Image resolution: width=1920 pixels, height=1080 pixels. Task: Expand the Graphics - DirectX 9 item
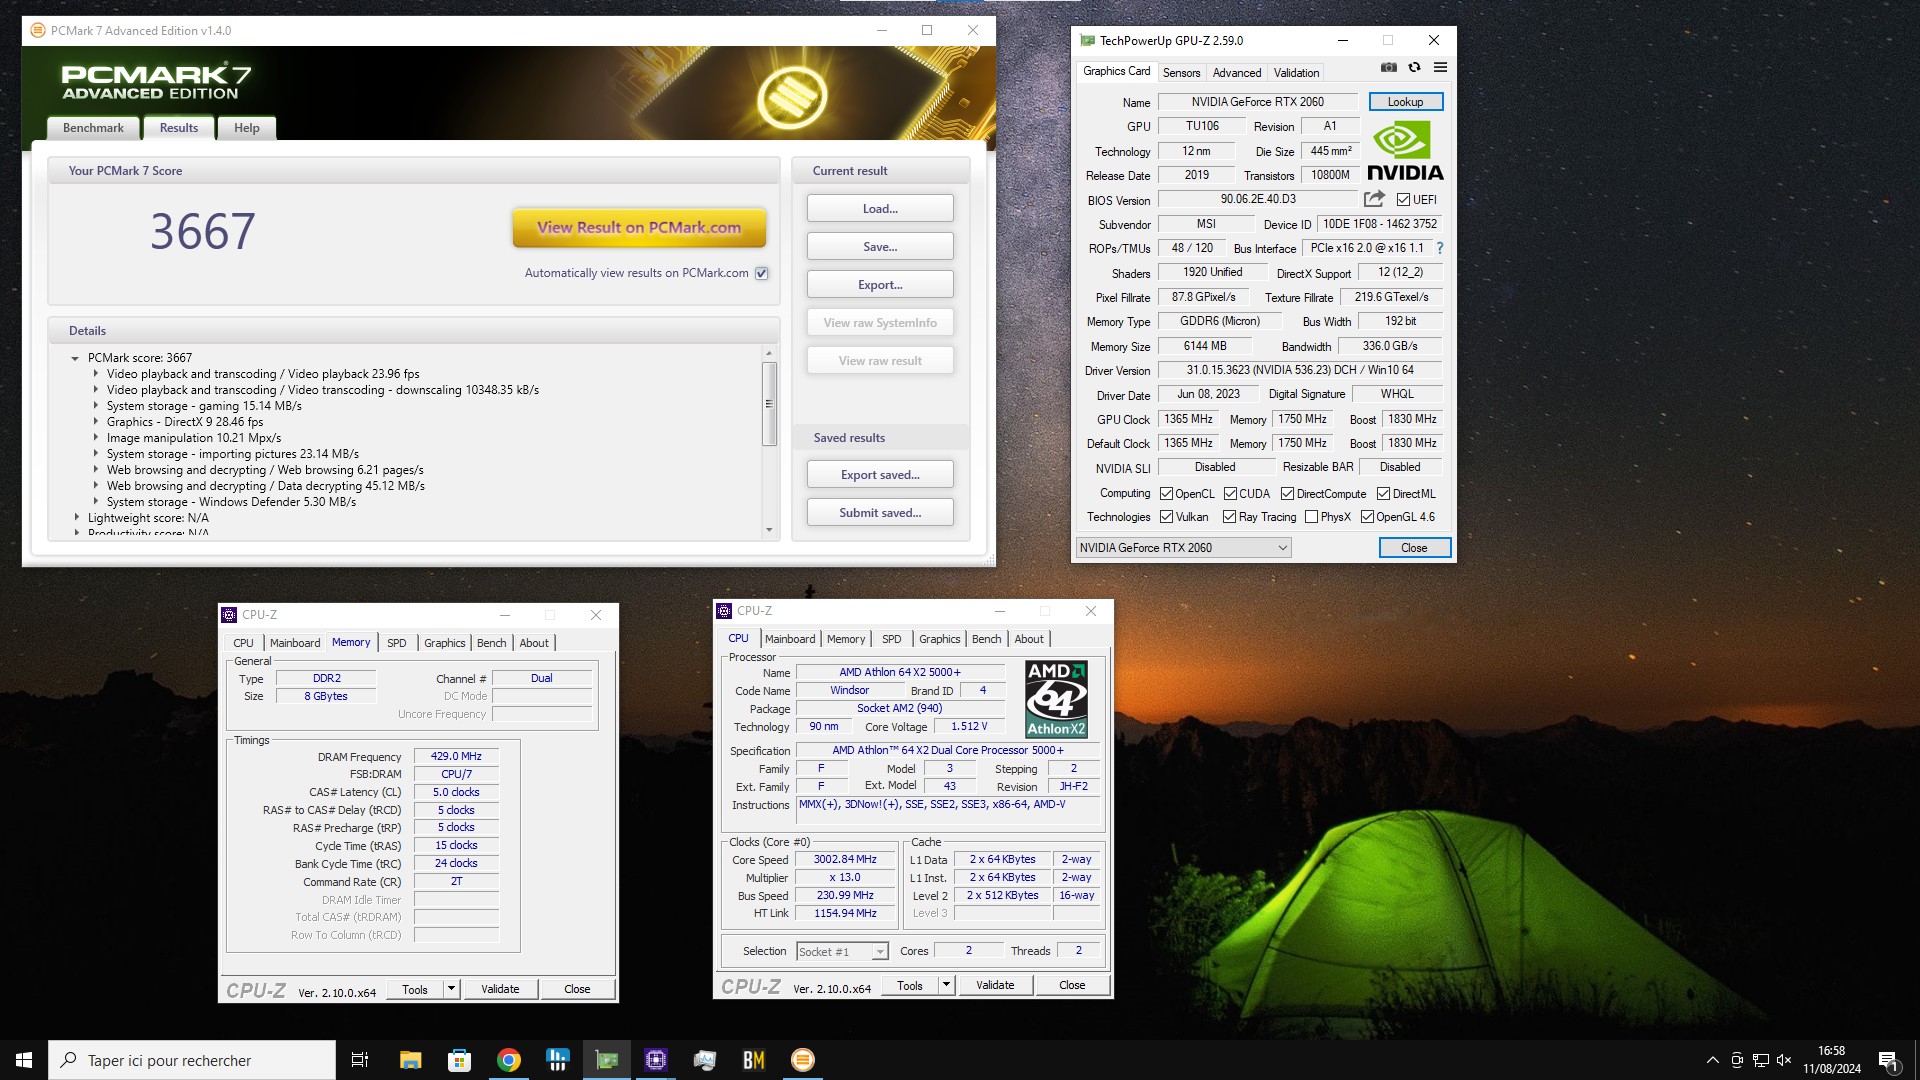click(x=96, y=422)
